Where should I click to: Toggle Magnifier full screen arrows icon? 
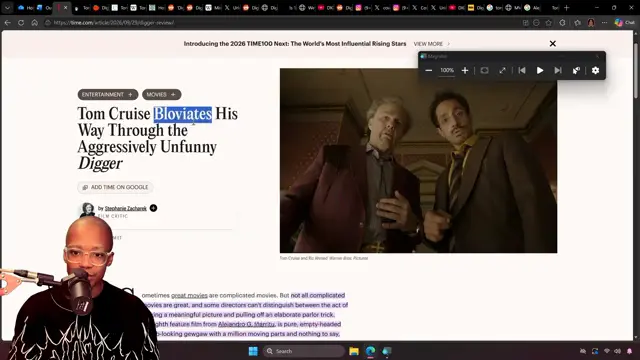[x=502, y=71]
